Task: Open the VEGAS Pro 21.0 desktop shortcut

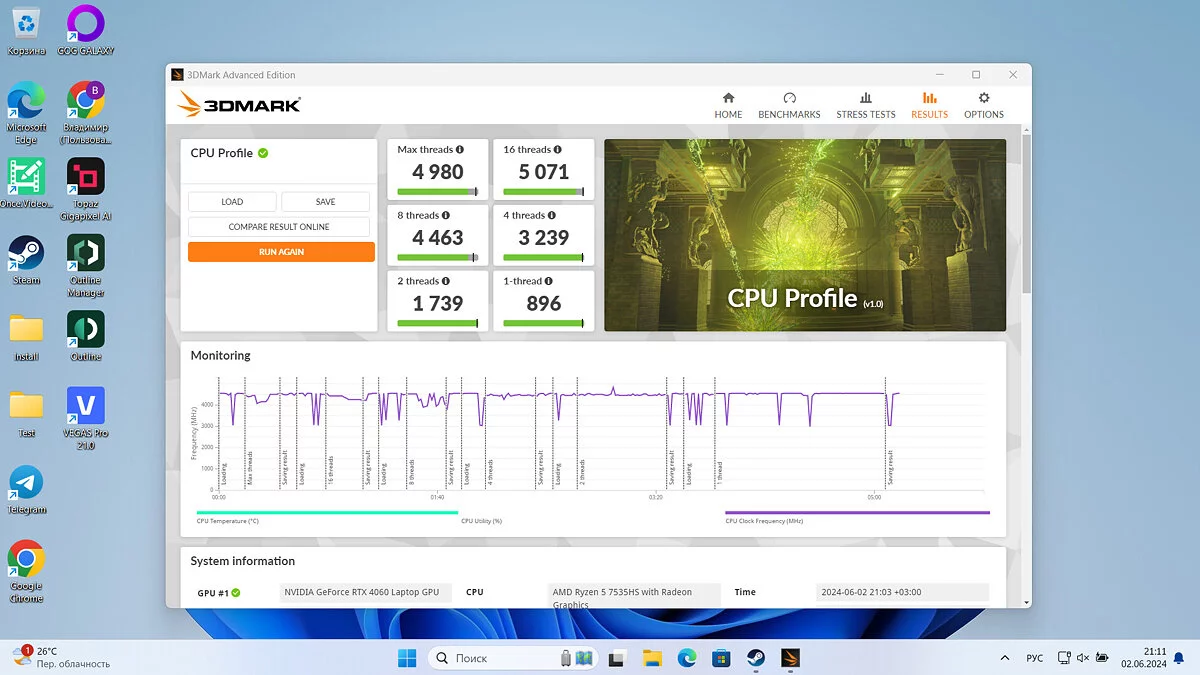Action: click(85, 413)
